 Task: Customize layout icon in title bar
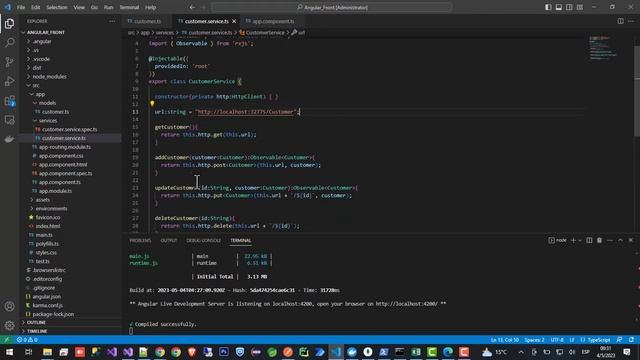coord(580,7)
